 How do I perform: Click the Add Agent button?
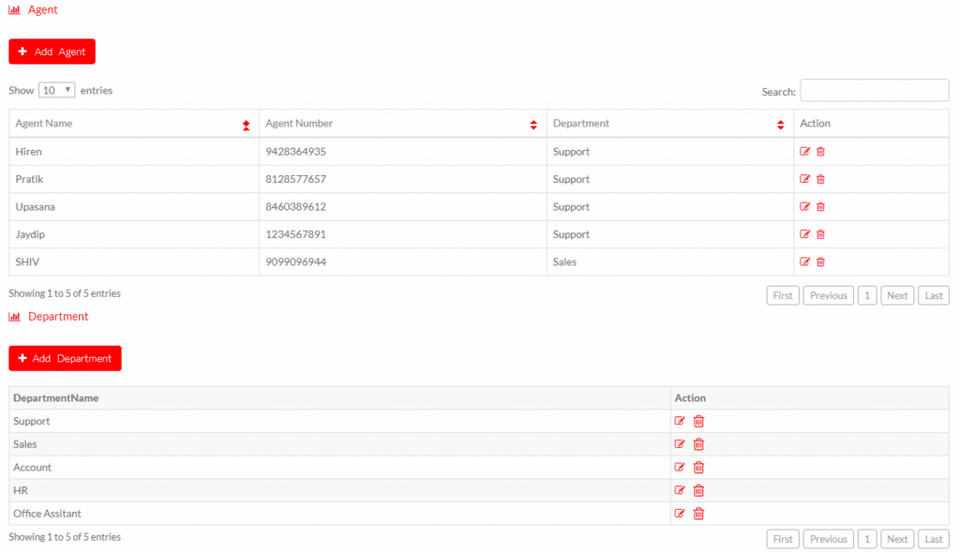pos(52,51)
